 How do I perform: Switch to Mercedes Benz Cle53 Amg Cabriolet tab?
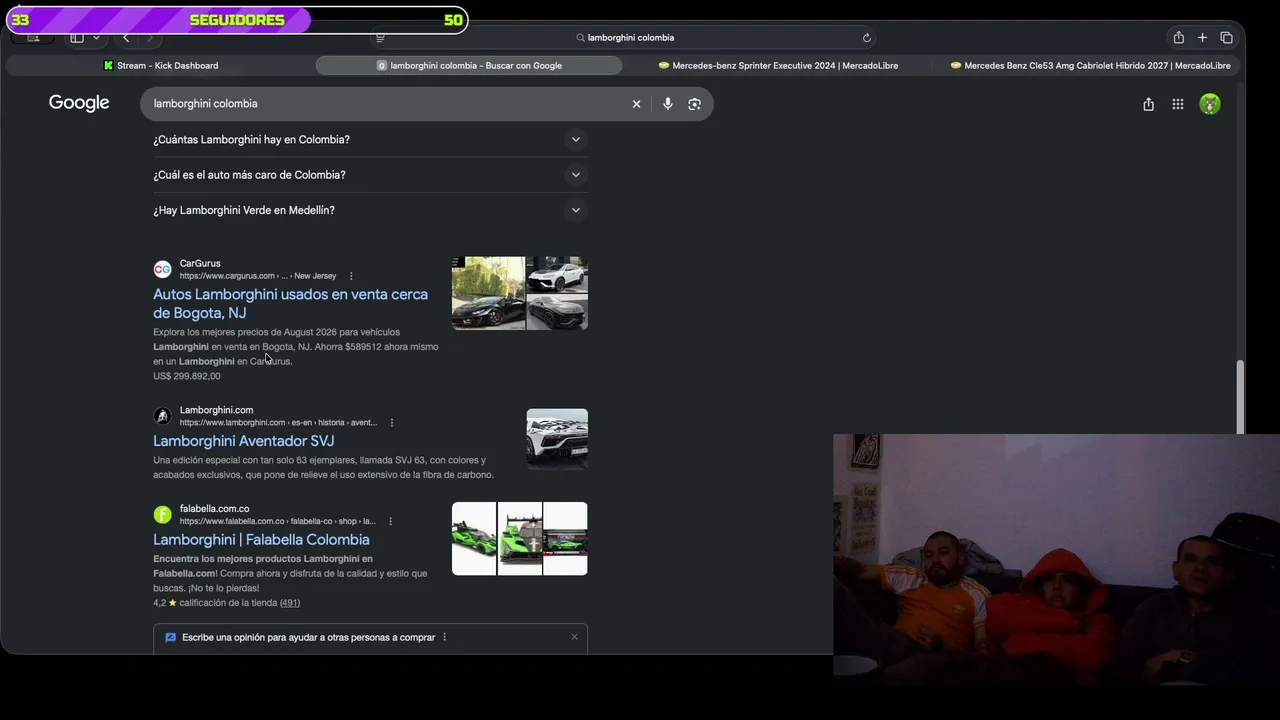coord(1090,66)
